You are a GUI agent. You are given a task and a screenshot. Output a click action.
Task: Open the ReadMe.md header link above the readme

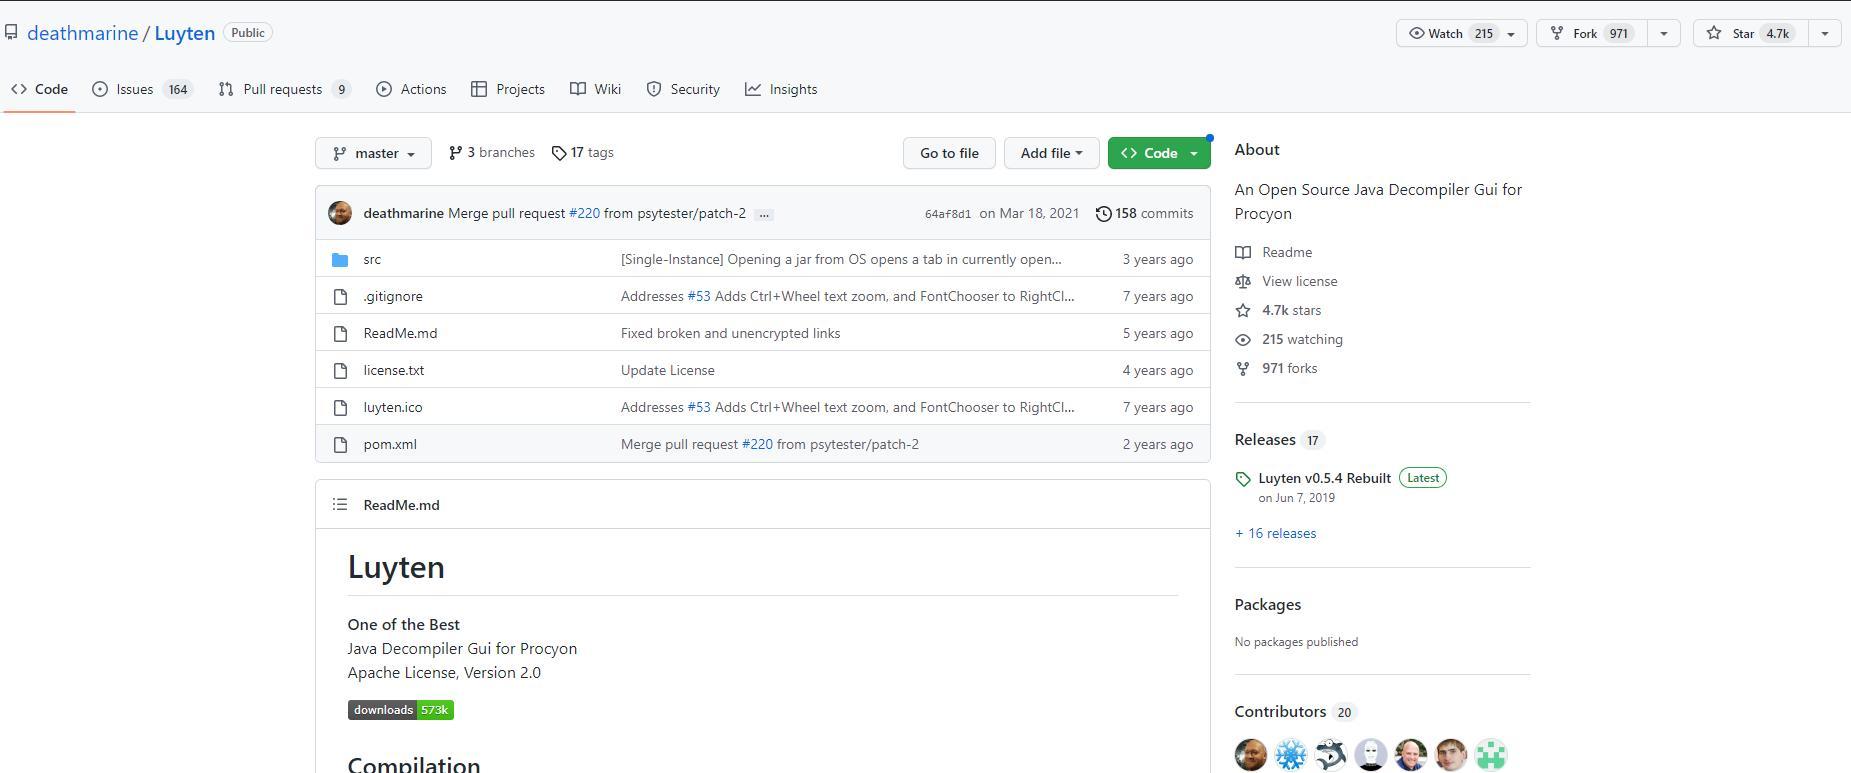click(401, 505)
